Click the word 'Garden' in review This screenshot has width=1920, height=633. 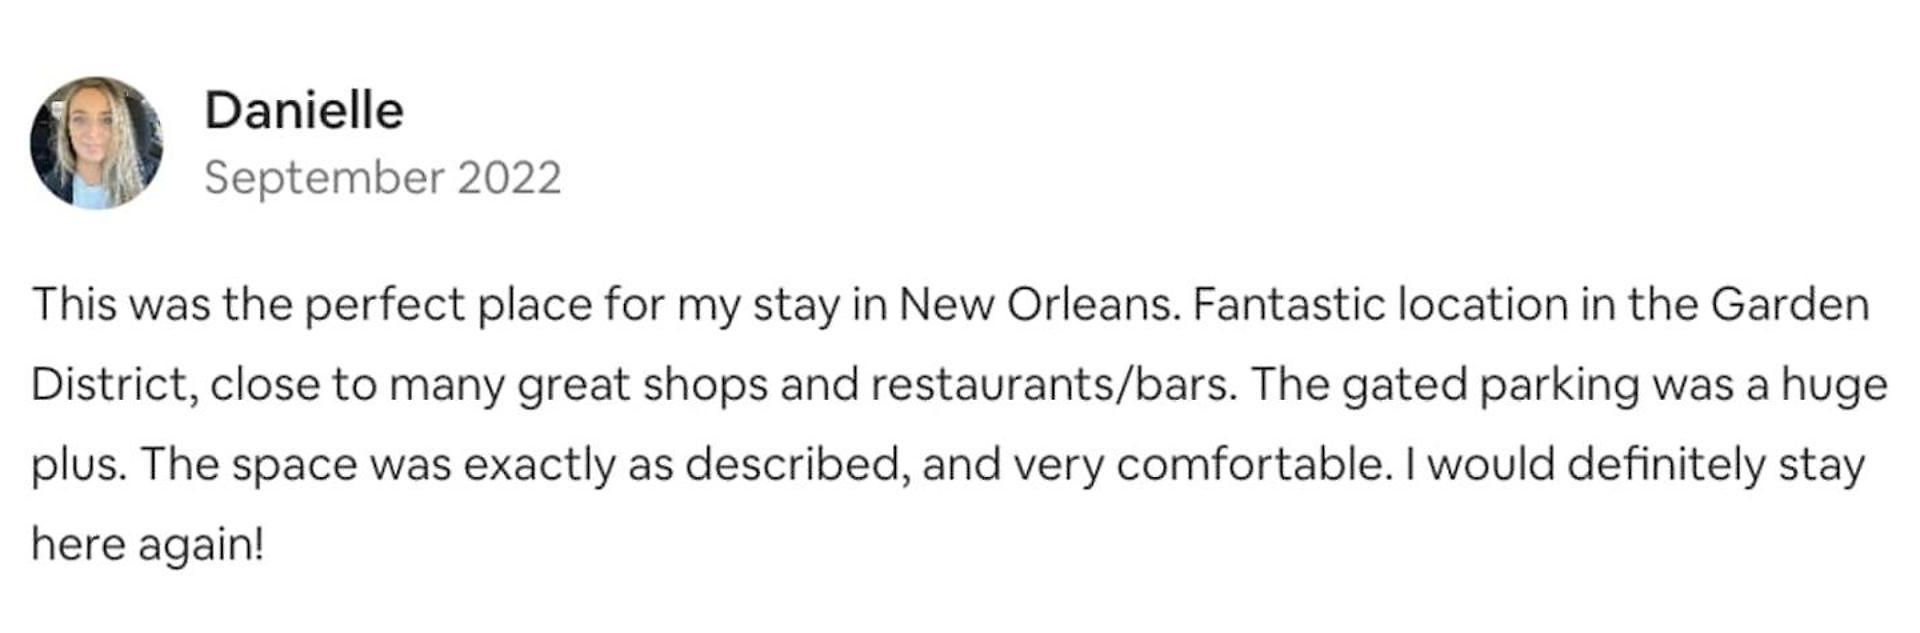pos(1790,305)
